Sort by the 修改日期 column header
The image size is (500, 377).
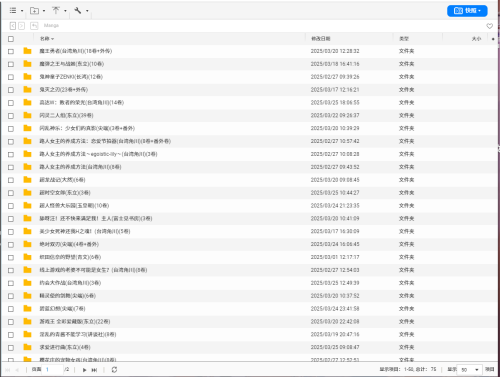click(x=321, y=39)
